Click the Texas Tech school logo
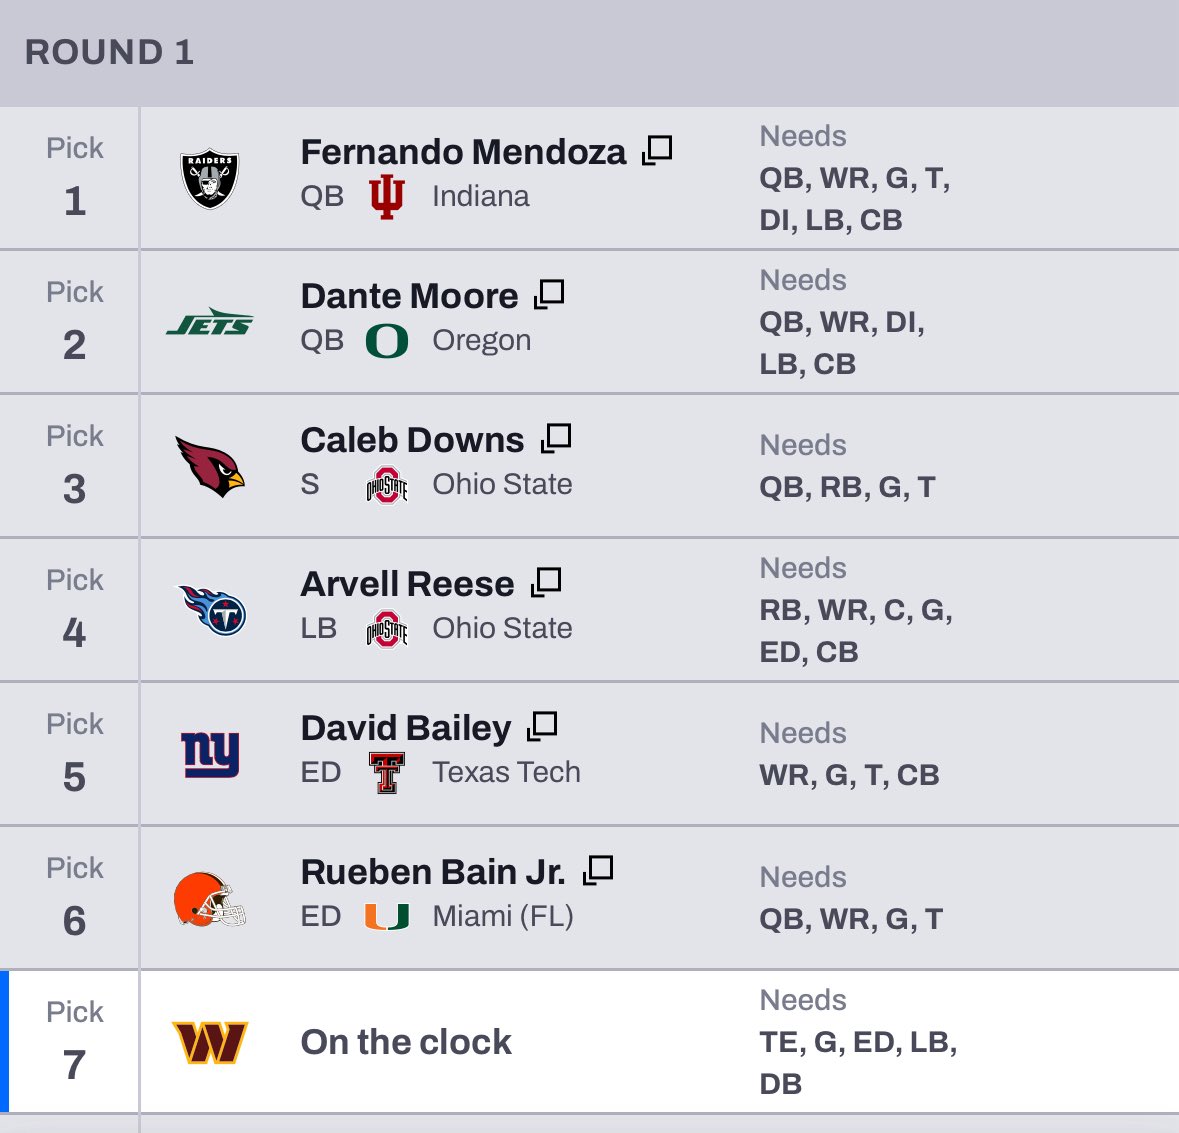This screenshot has width=1179, height=1133. 387,773
